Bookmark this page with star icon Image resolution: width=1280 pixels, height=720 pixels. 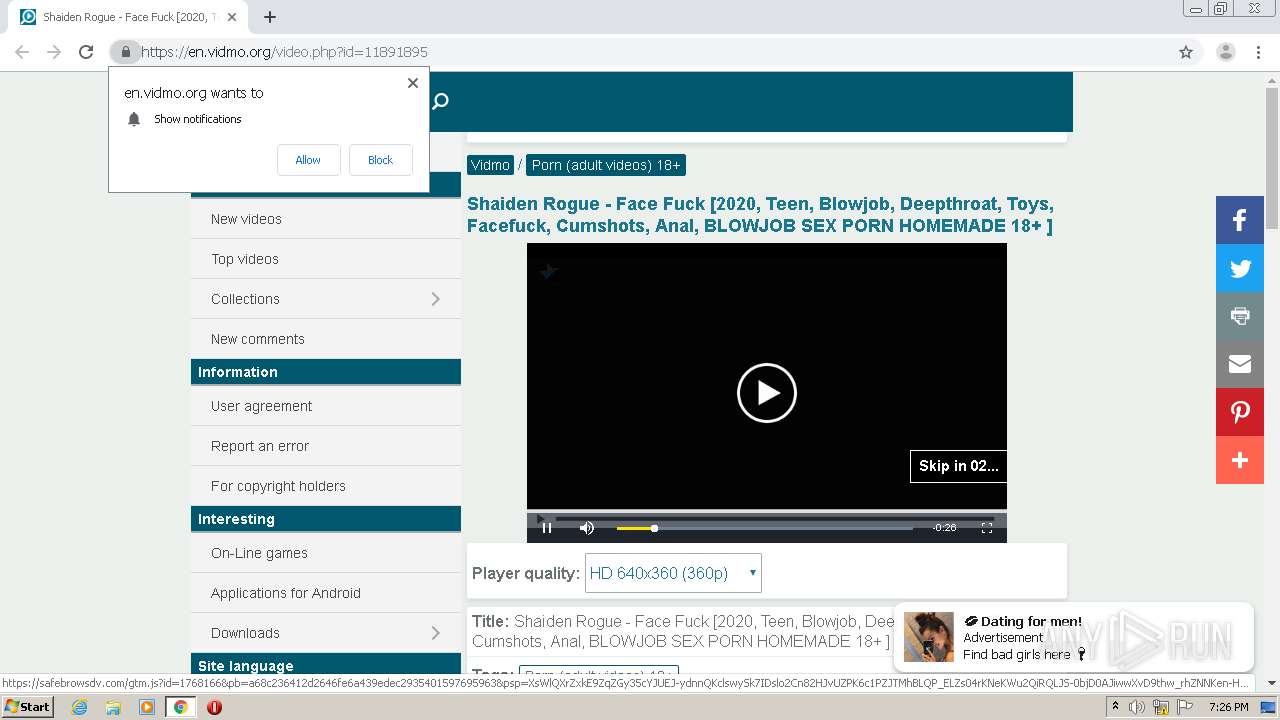(x=1186, y=52)
